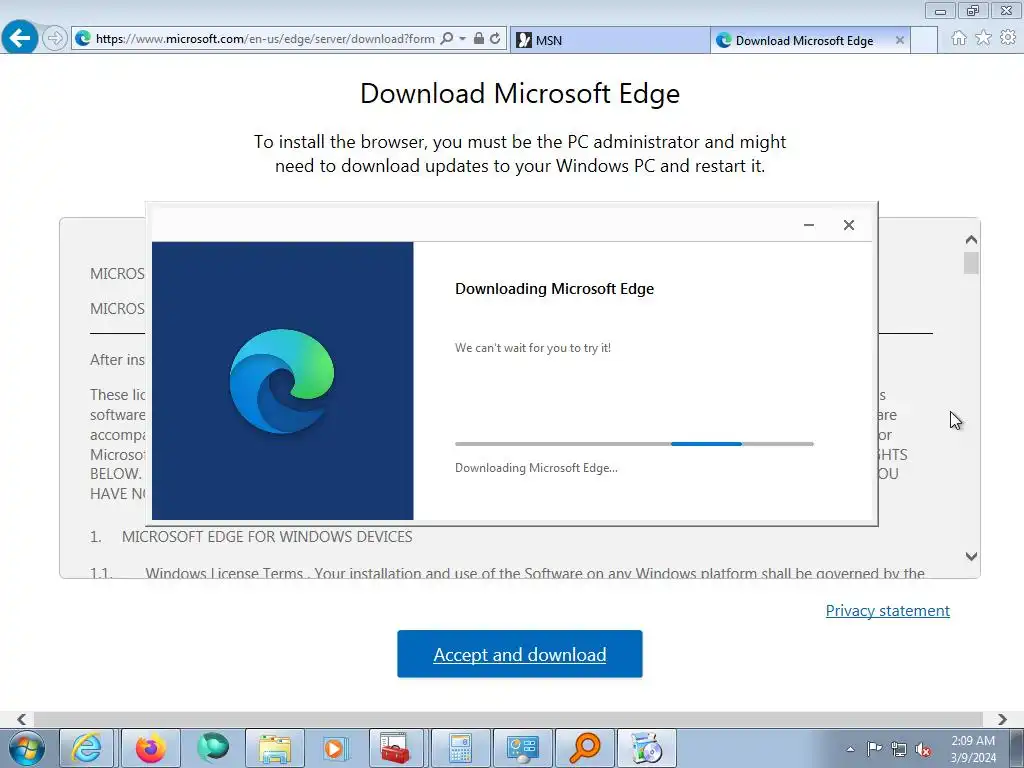The width and height of the screenshot is (1024, 768).
Task: Open File Explorer folder in taskbar
Action: 275,748
